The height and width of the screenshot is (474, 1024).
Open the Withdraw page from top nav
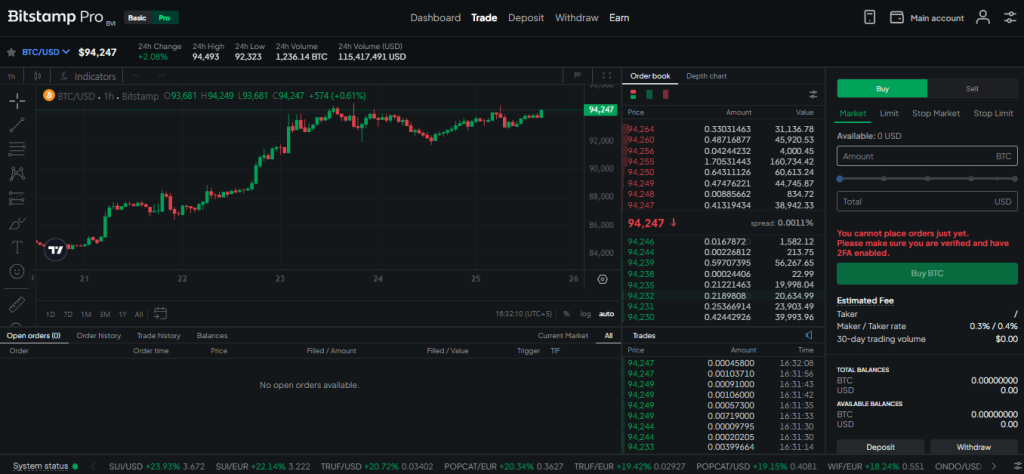coord(577,18)
